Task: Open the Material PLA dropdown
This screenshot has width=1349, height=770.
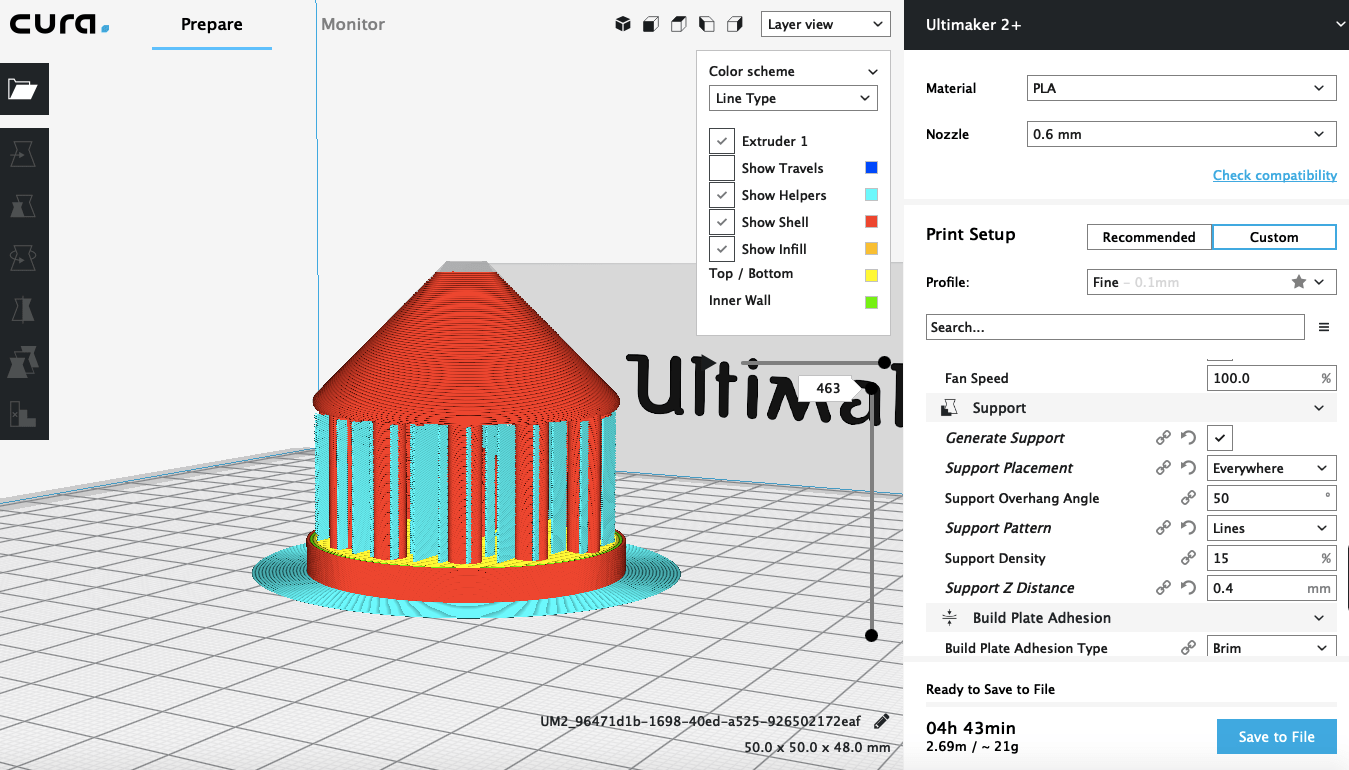Action: (1182, 88)
